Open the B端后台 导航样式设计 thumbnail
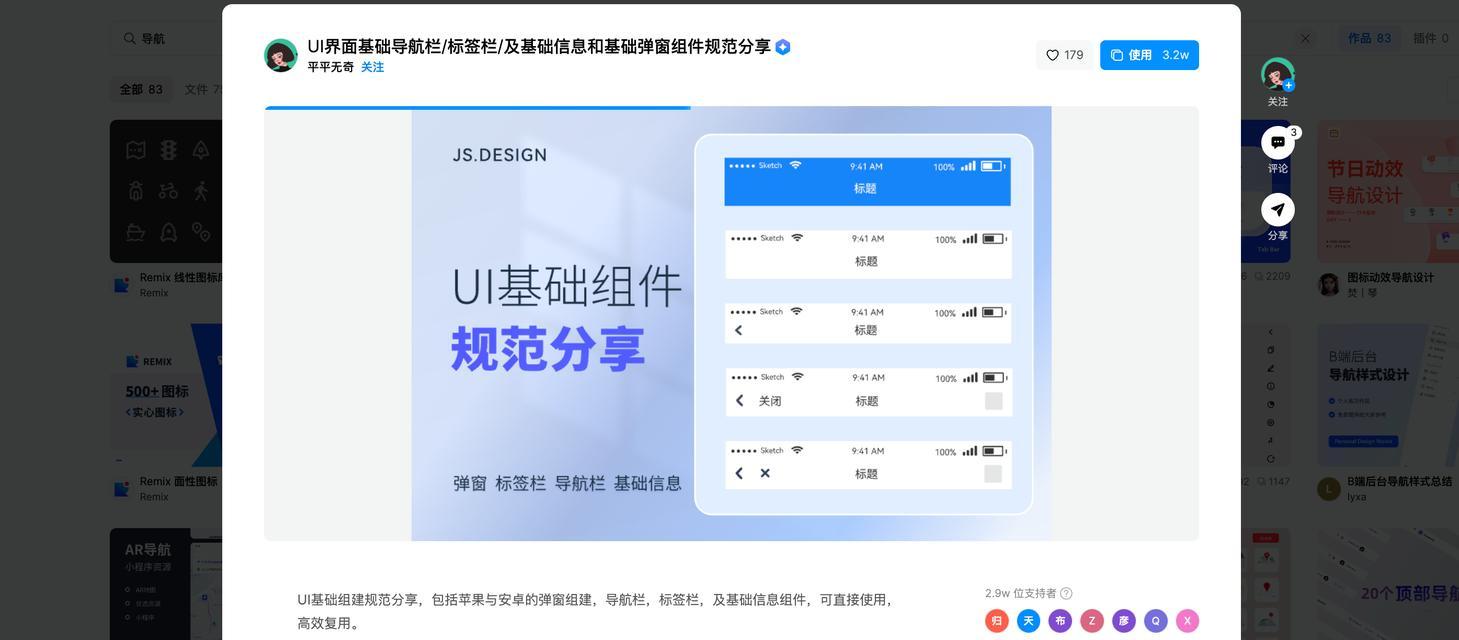The height and width of the screenshot is (640, 1459). tap(1388, 395)
